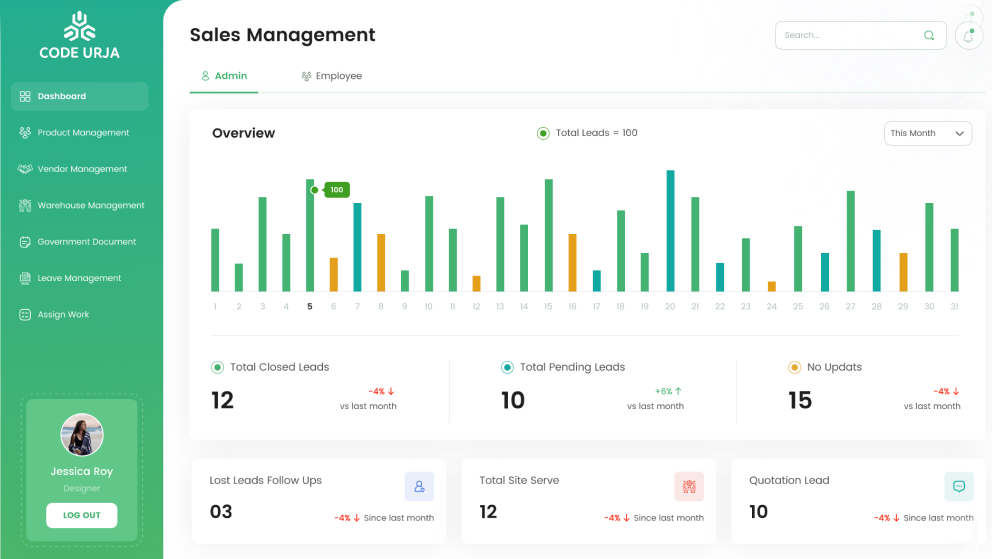
Task: Click the Lost Leads Follow Ups card icon
Action: click(419, 487)
